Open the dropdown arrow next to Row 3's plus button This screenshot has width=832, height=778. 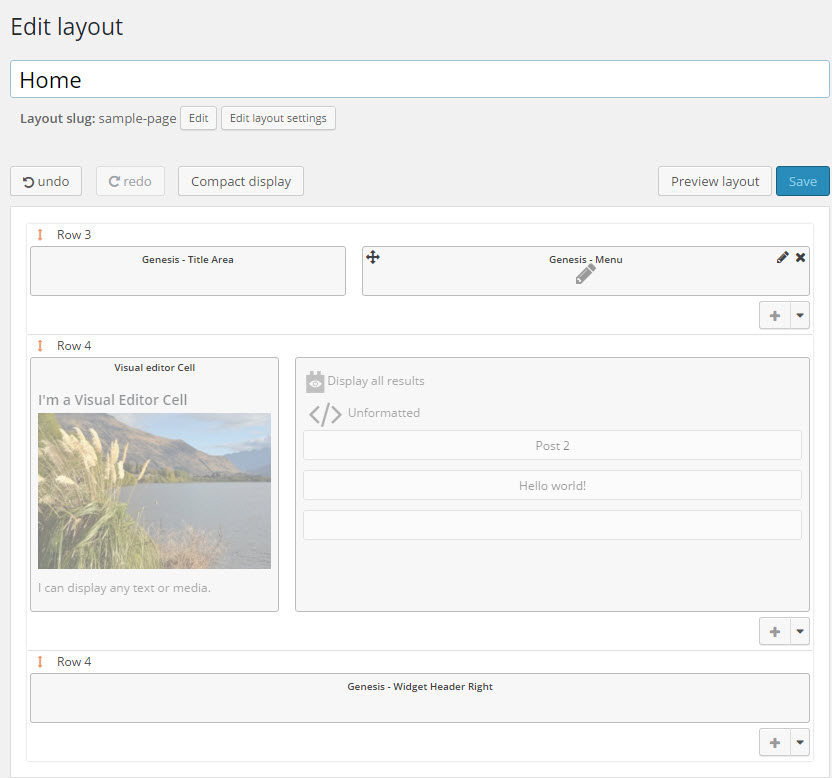800,316
